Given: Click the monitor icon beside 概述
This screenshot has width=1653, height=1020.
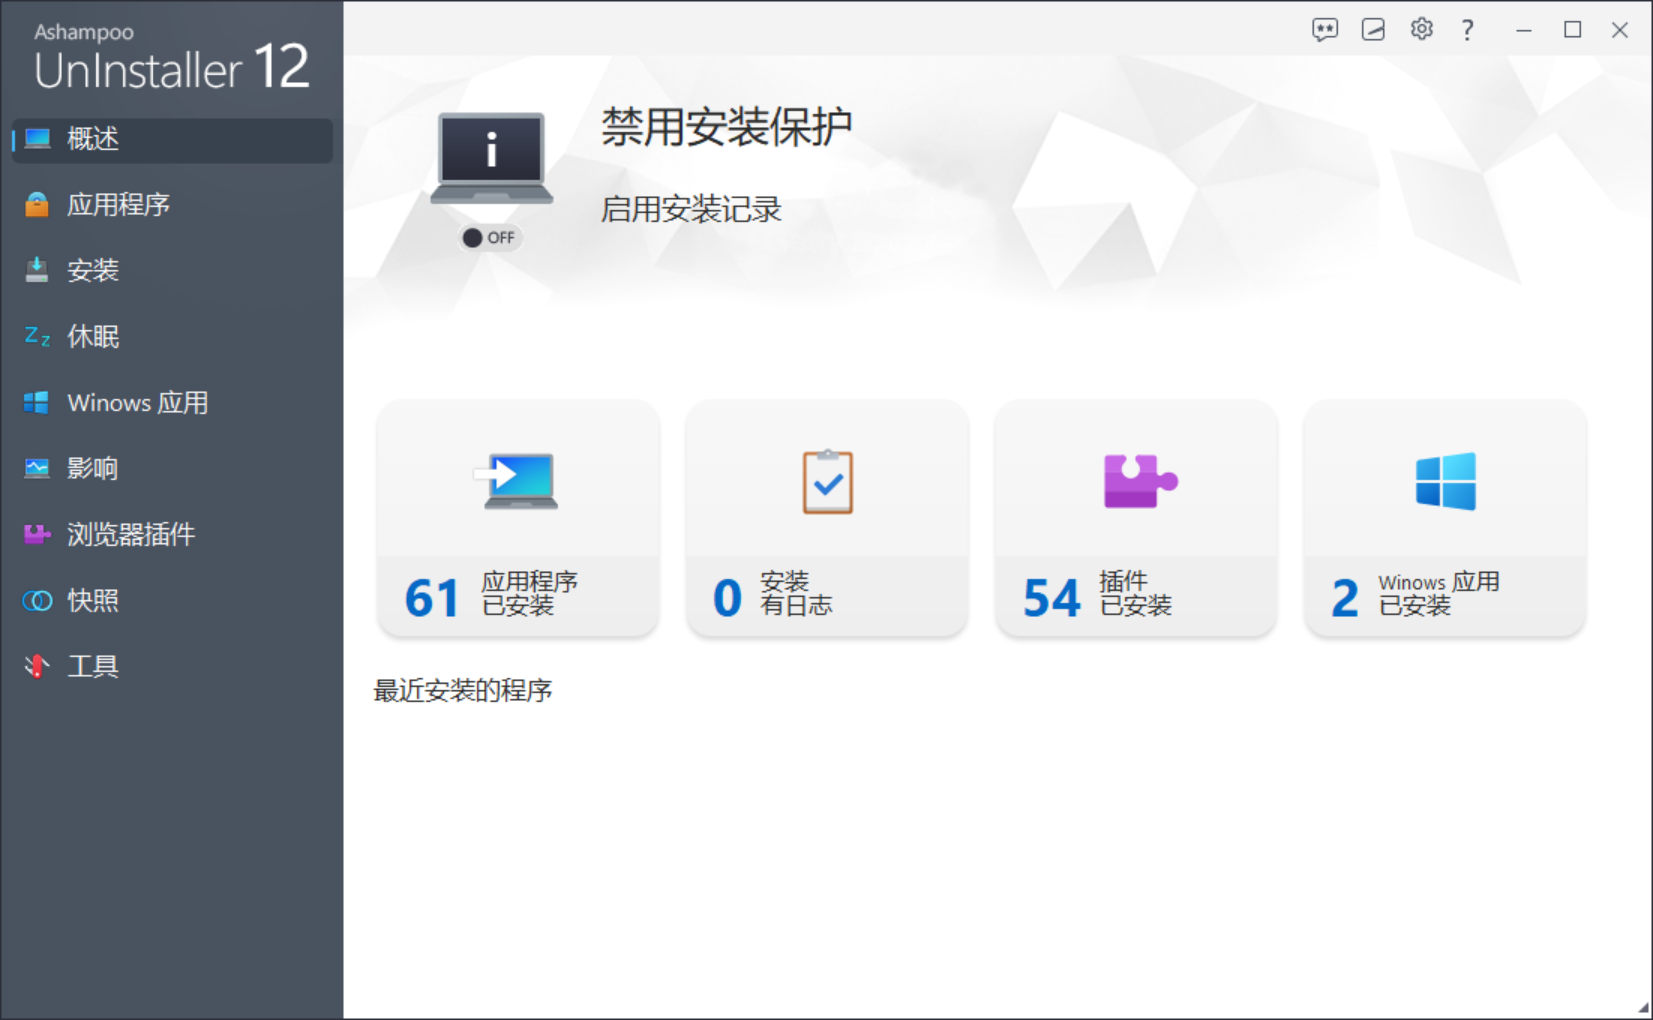Looking at the screenshot, I should point(37,139).
